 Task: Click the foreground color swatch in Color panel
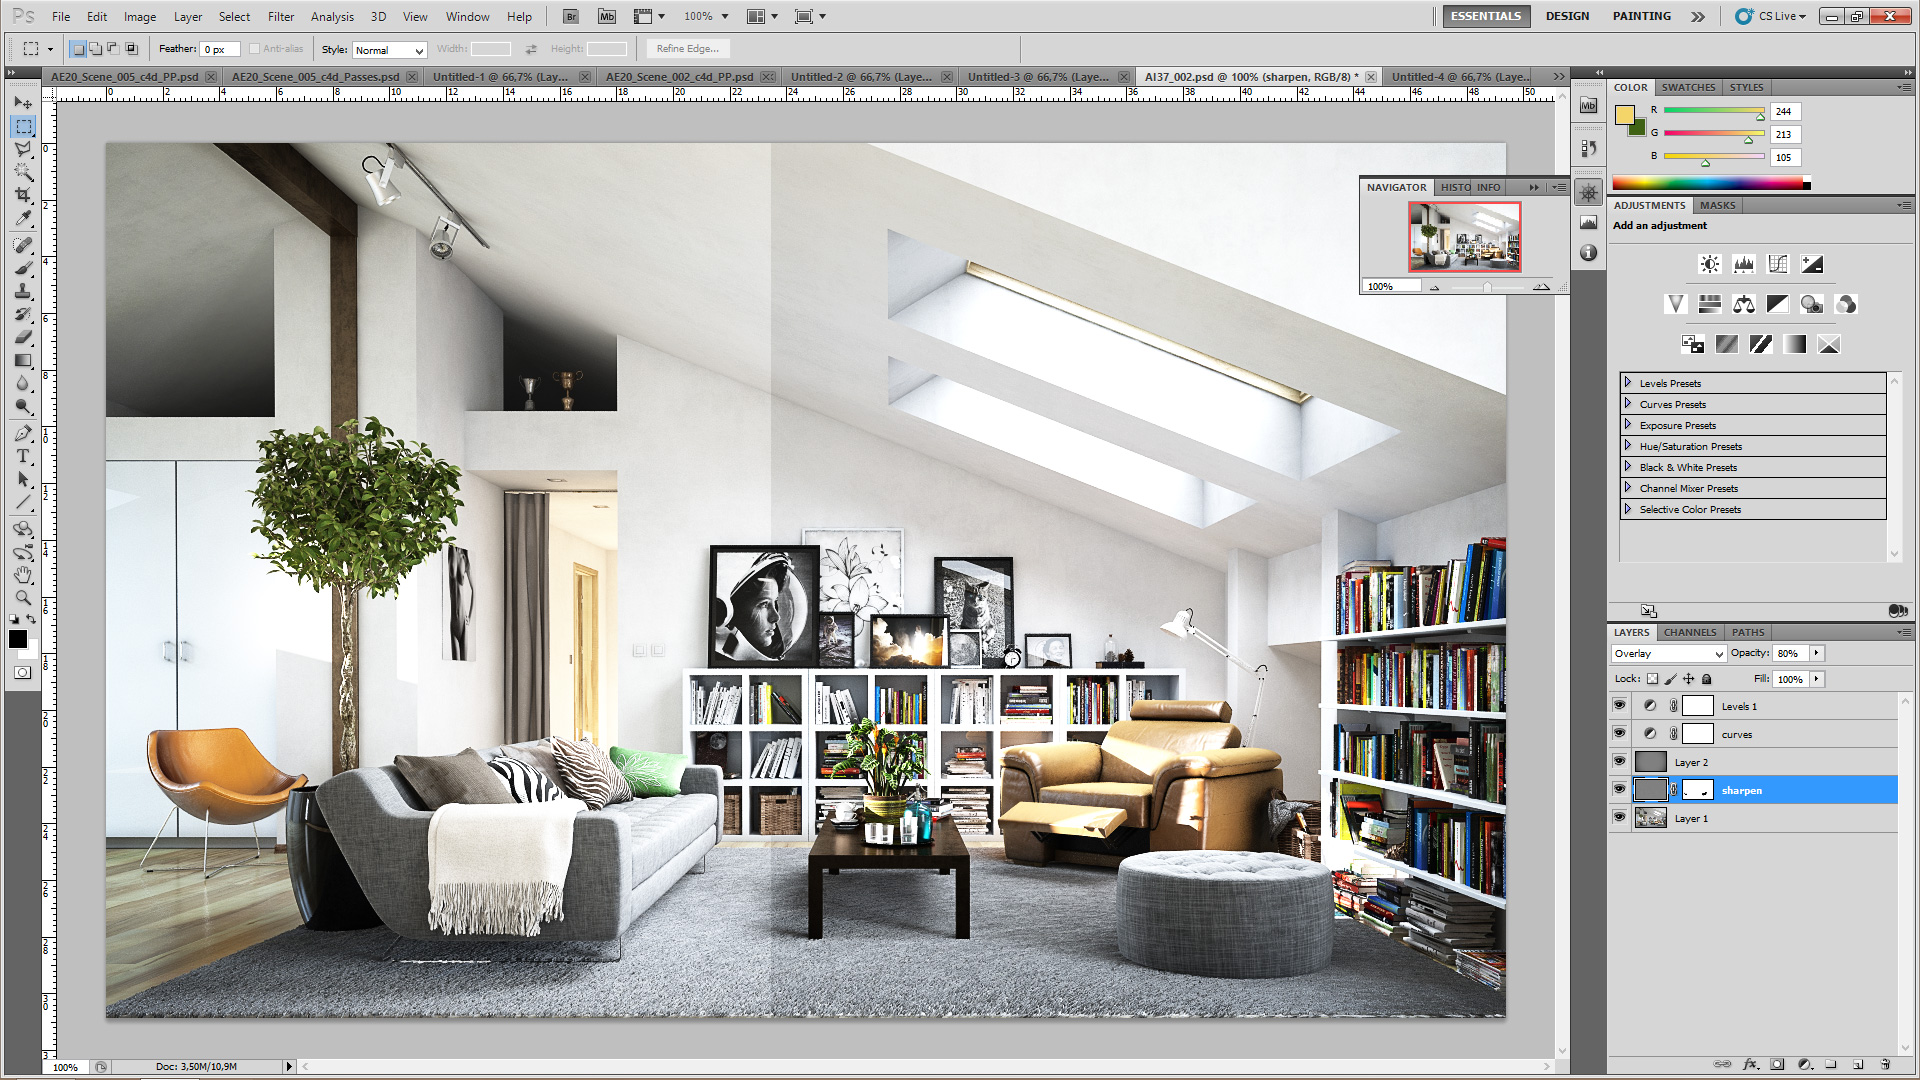pos(1625,114)
